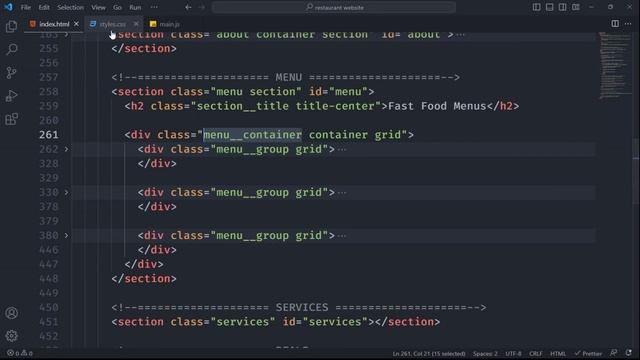Click id="services" attribute on line 451
This screenshot has height=360, width=640.
(x=325, y=322)
